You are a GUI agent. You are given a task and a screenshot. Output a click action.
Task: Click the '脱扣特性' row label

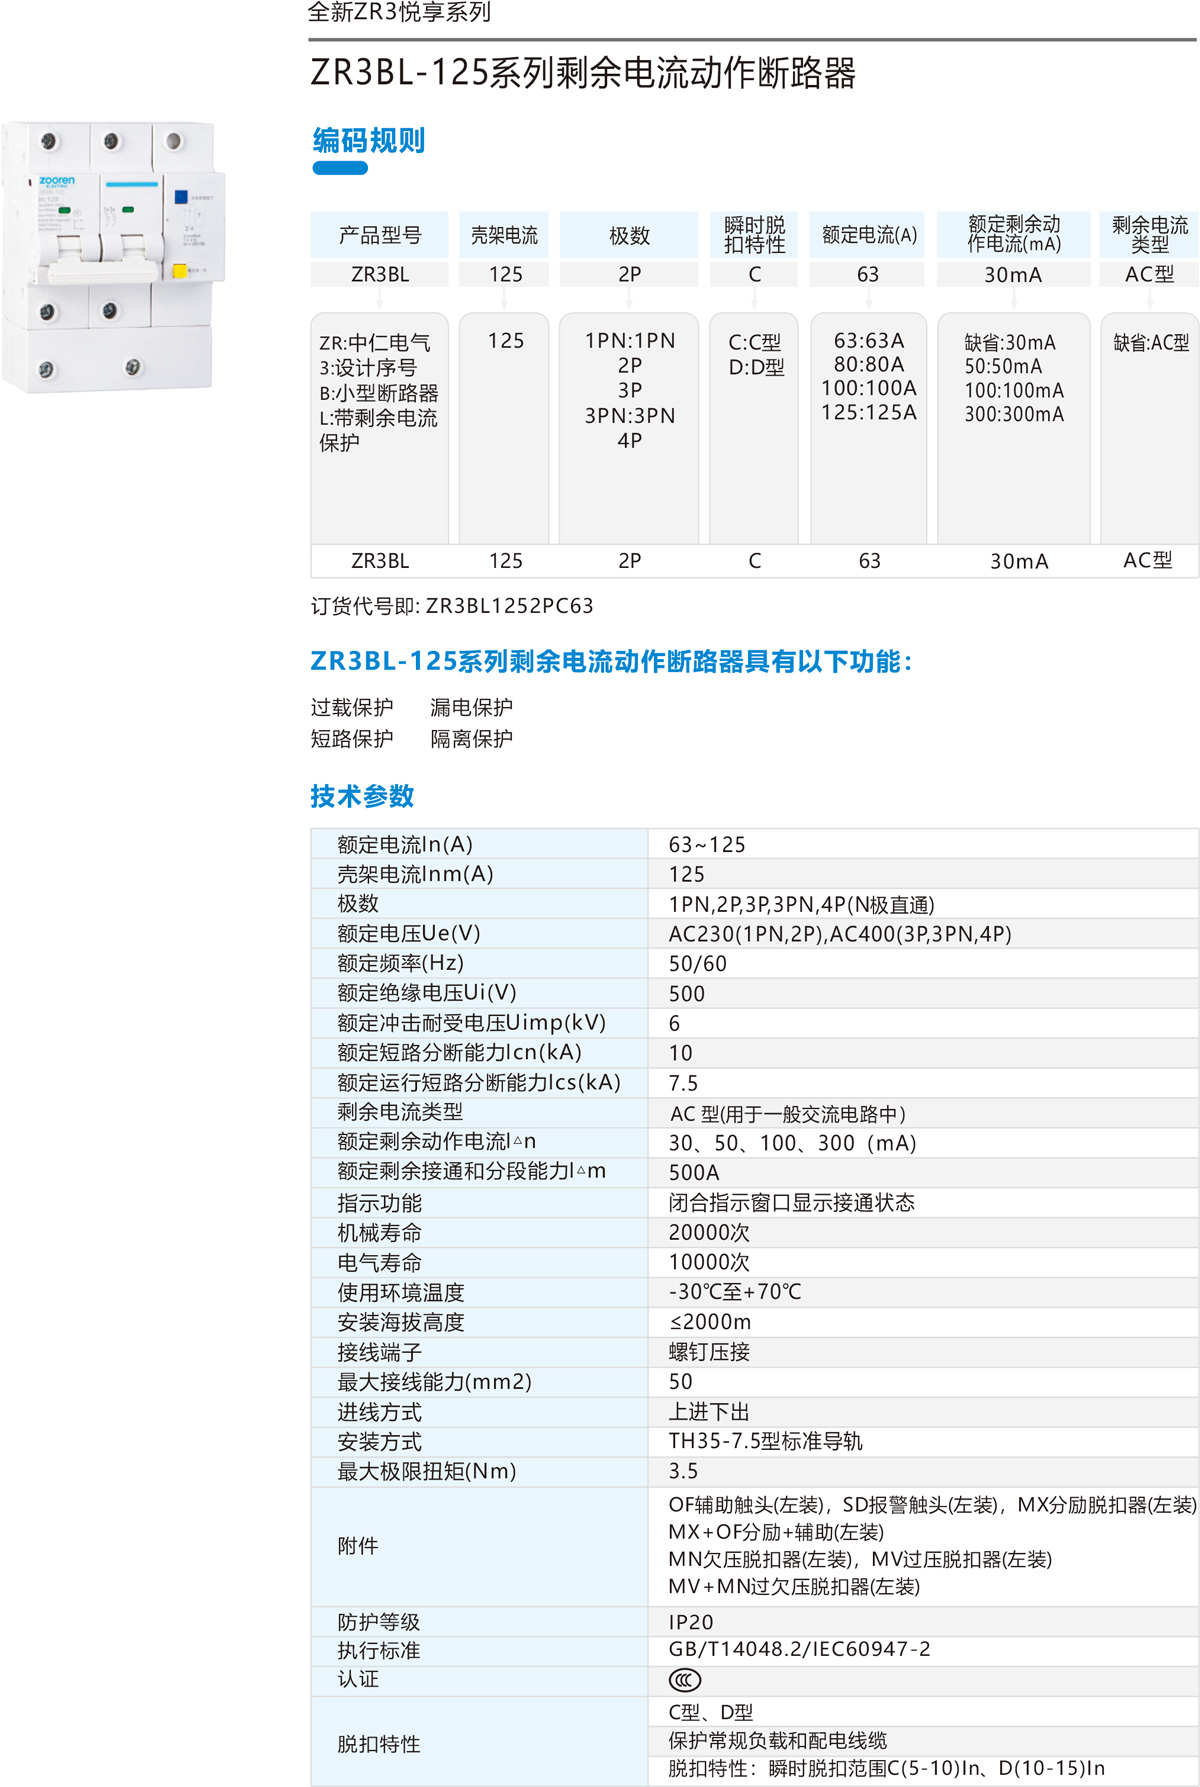coord(379,1744)
